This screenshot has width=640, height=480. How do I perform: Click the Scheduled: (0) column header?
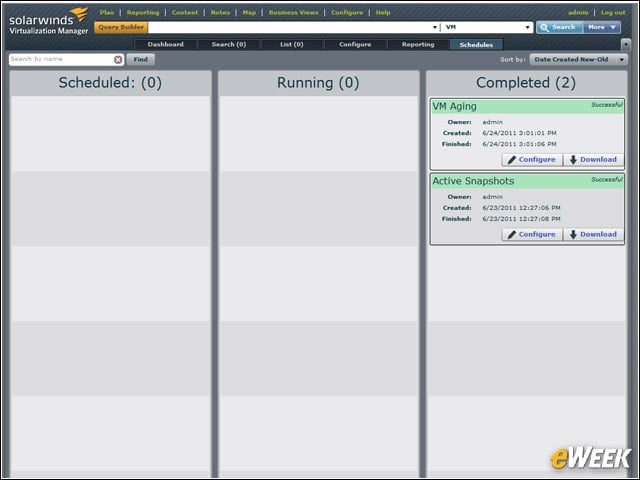point(110,83)
